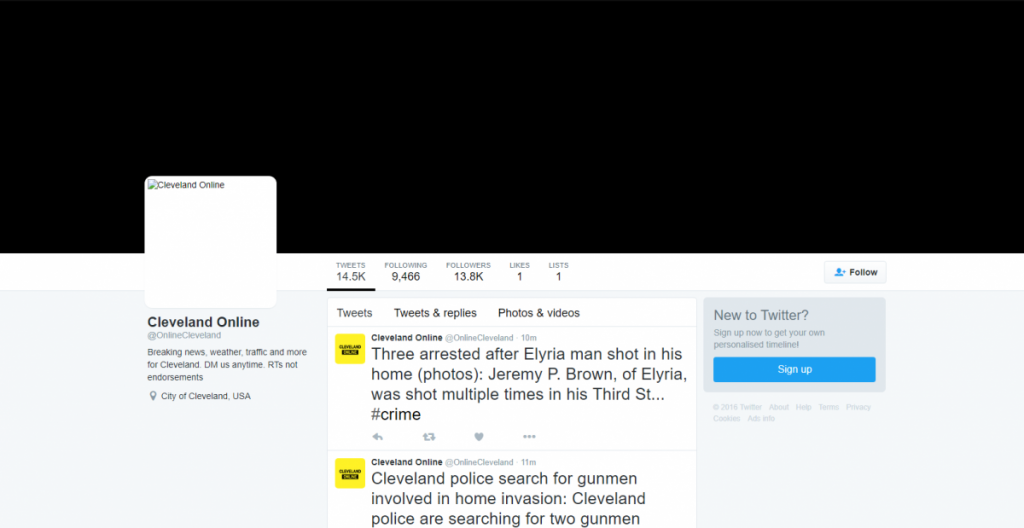Follow the Cleveland Online account

pyautogui.click(x=855, y=272)
